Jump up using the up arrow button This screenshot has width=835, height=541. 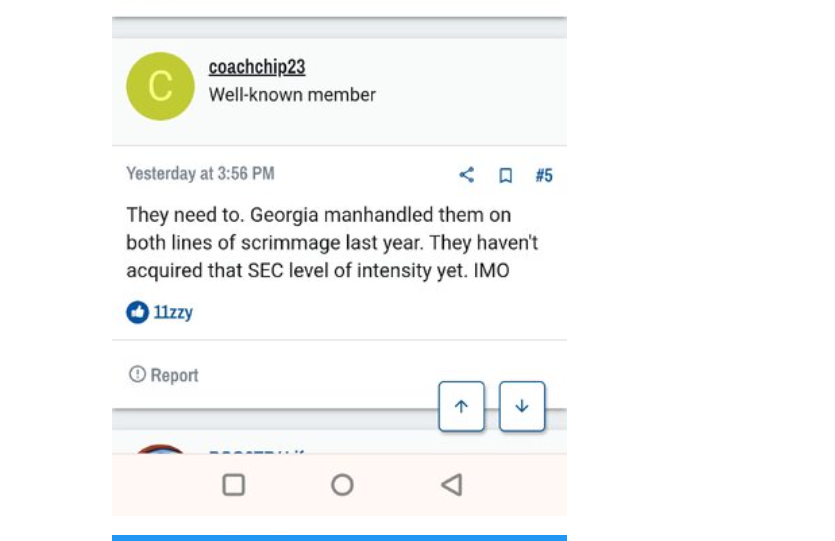pyautogui.click(x=462, y=406)
